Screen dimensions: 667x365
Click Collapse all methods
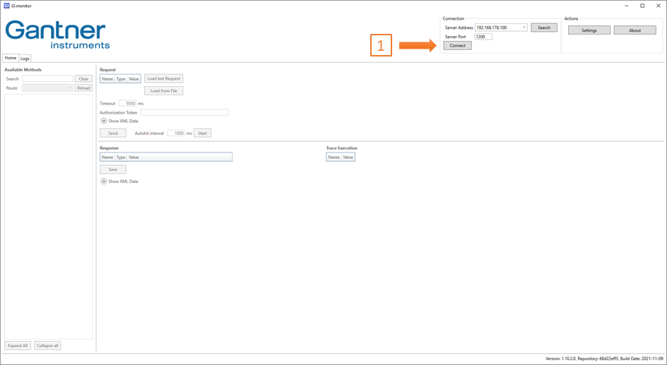(x=48, y=345)
